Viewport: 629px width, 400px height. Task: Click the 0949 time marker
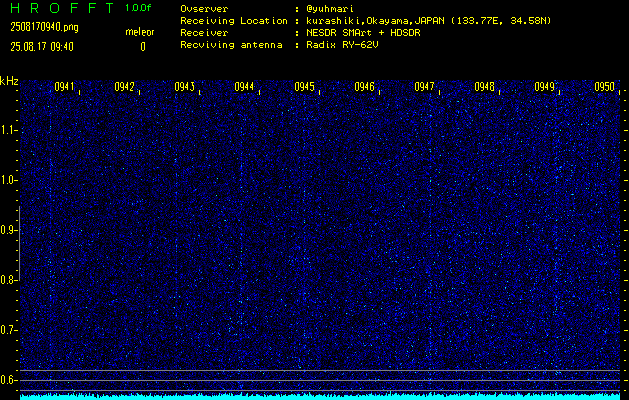(544, 87)
